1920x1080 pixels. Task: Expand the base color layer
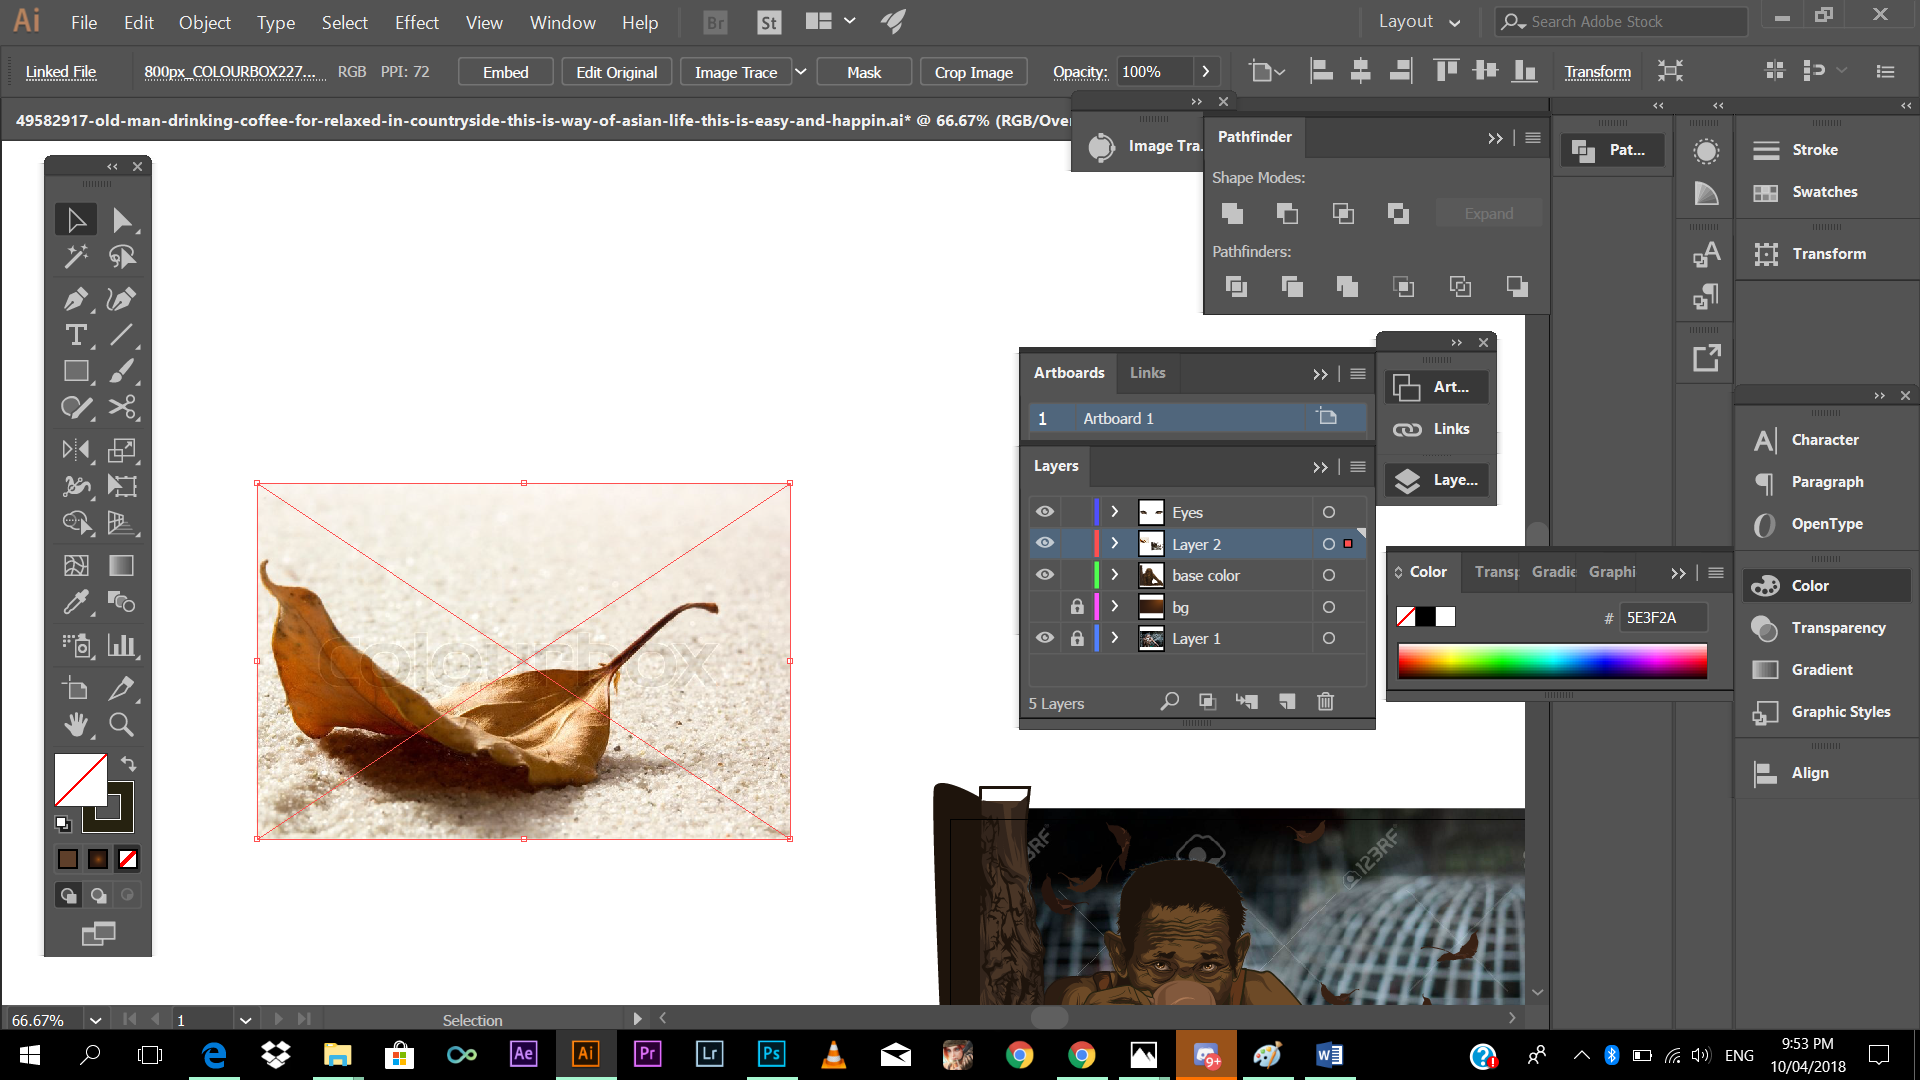(1115, 575)
